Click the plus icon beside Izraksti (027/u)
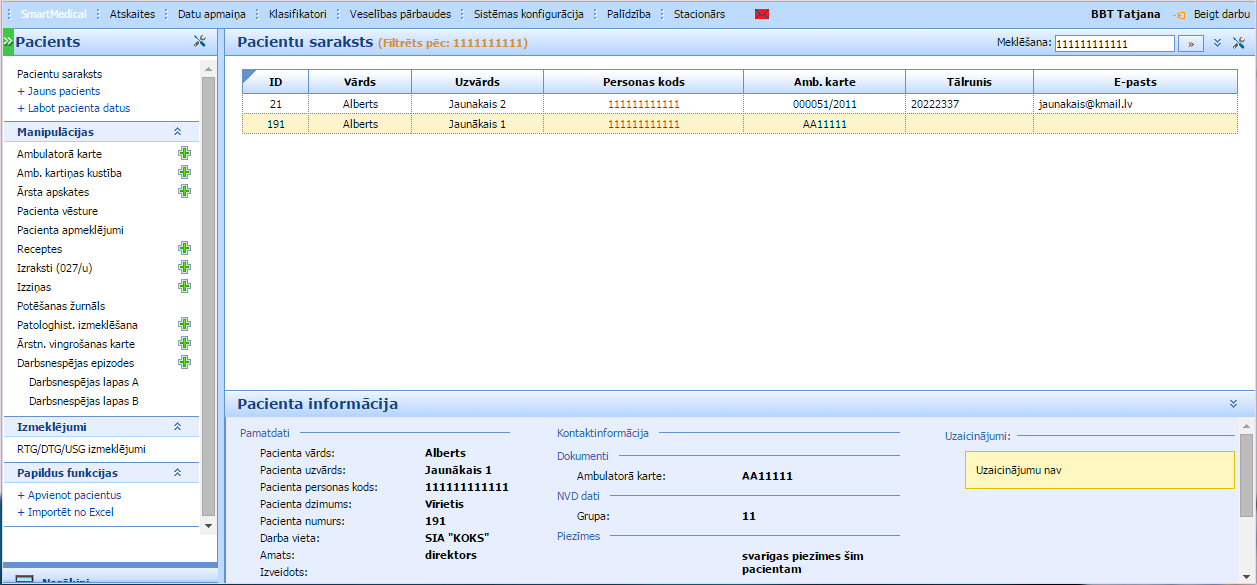Viewport: 1257px width, 585px height. 184,268
